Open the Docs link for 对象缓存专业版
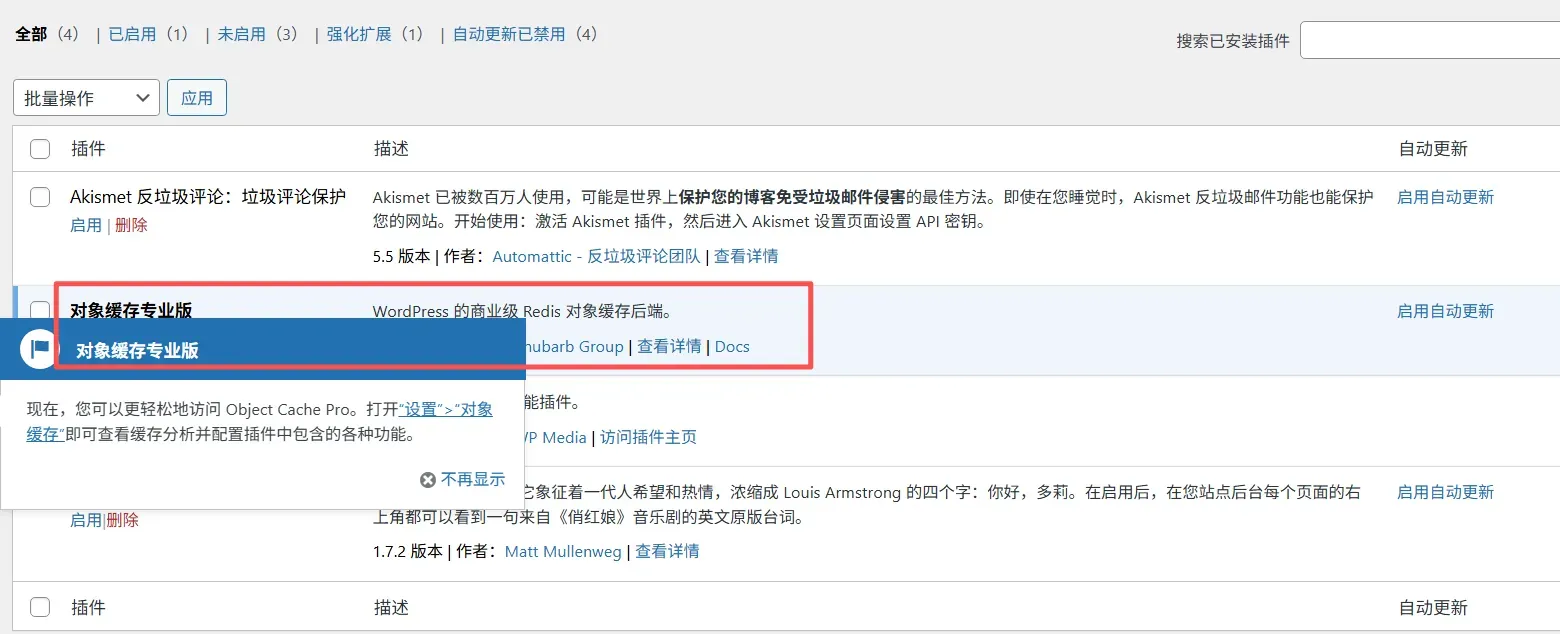This screenshot has height=634, width=1560. (x=732, y=346)
